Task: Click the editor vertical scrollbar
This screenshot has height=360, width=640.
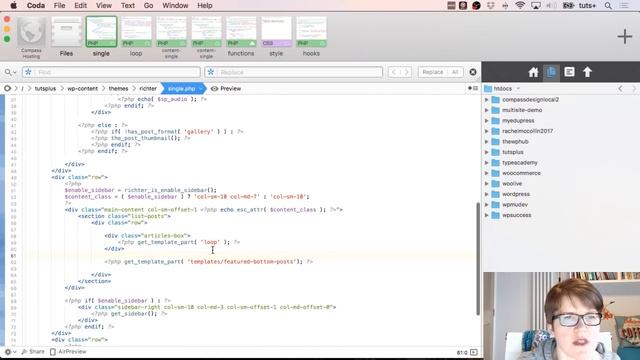Action: click(478, 259)
